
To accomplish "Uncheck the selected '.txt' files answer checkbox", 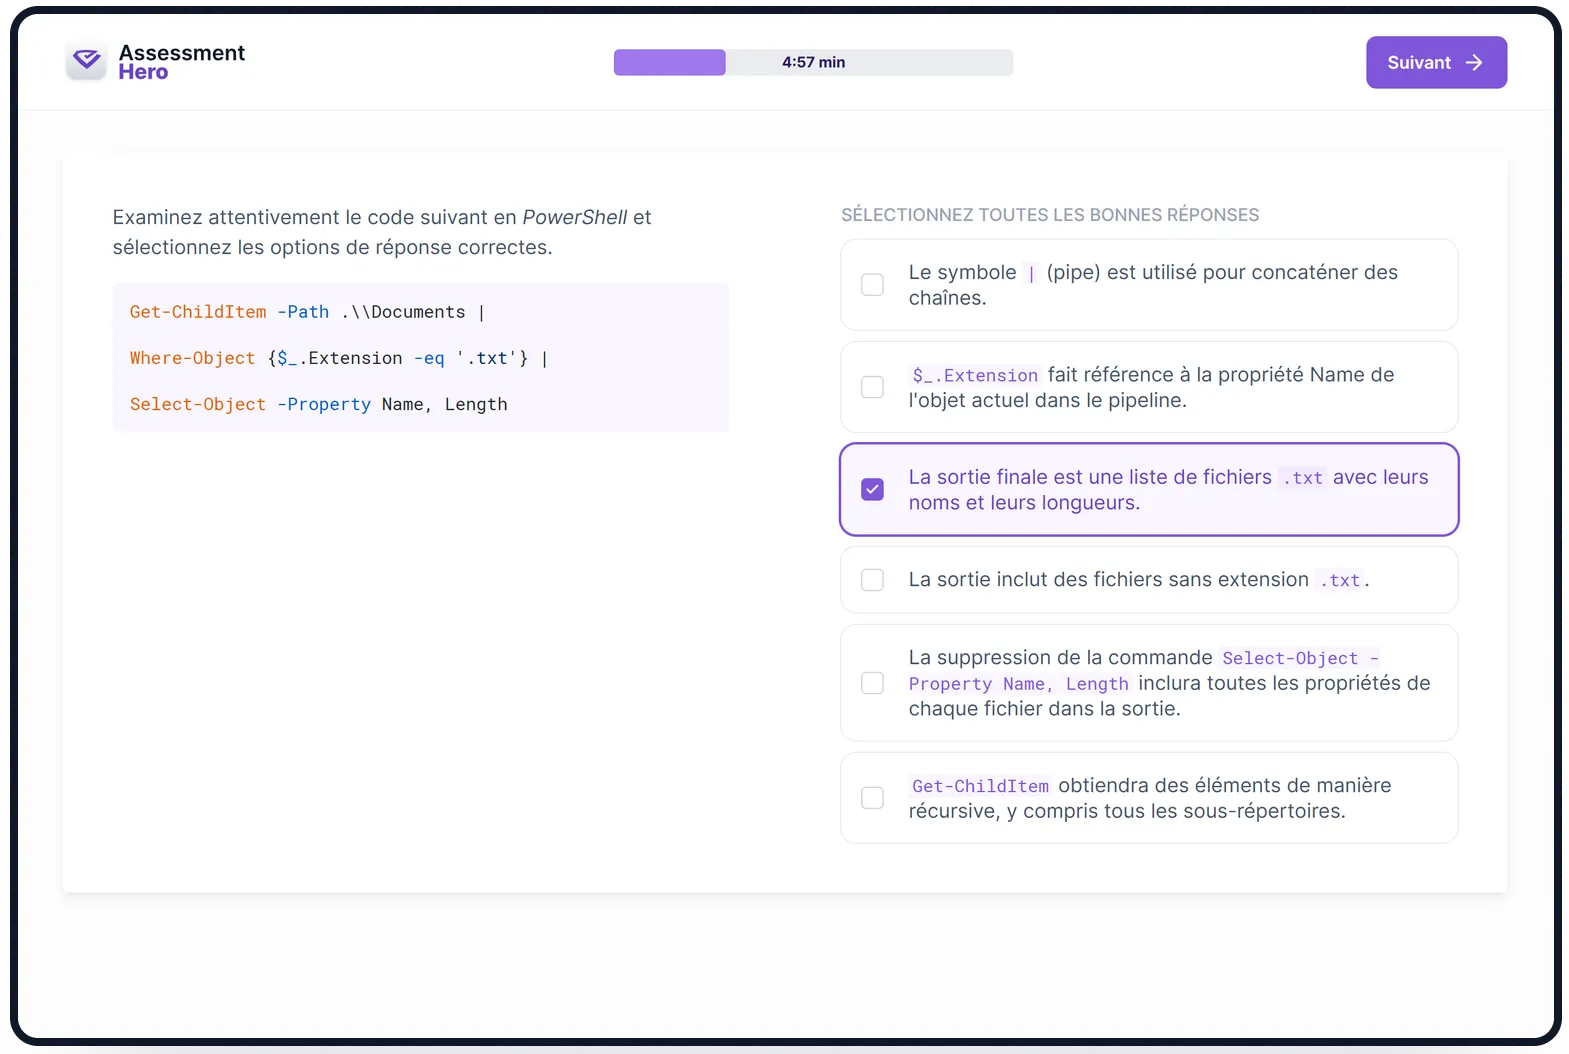I will (x=872, y=490).
